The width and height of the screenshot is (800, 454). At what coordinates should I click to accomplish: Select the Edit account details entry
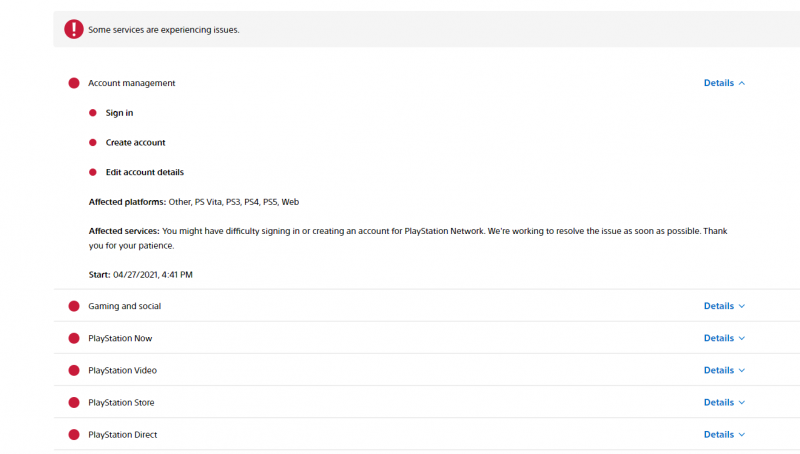click(144, 172)
